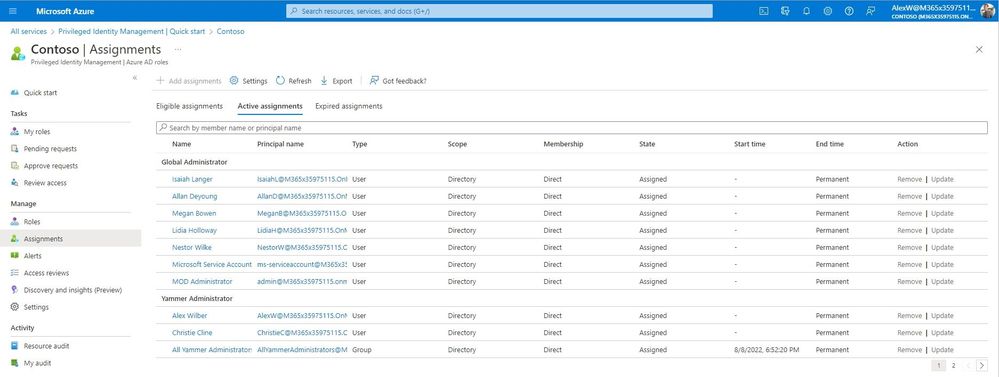Viewport: 999px width, 377px height.
Task: Click Update for All Yammer Administrators
Action: click(x=942, y=350)
